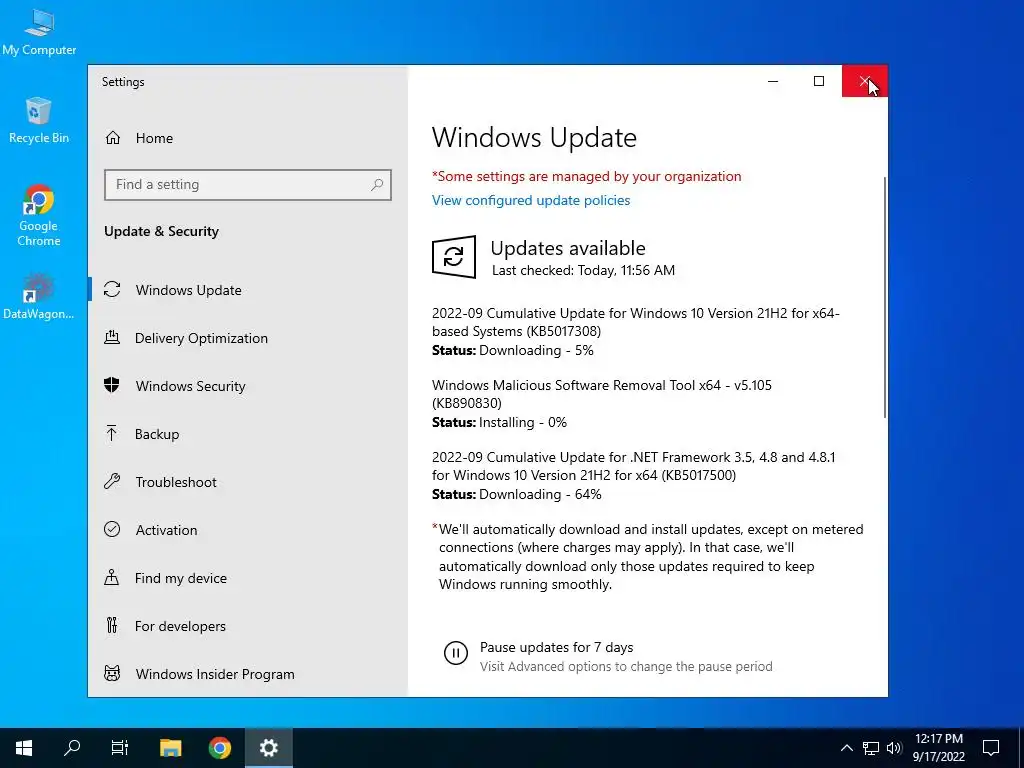Launch Chrome from the taskbar
This screenshot has width=1024, height=768.
pyautogui.click(x=220, y=748)
